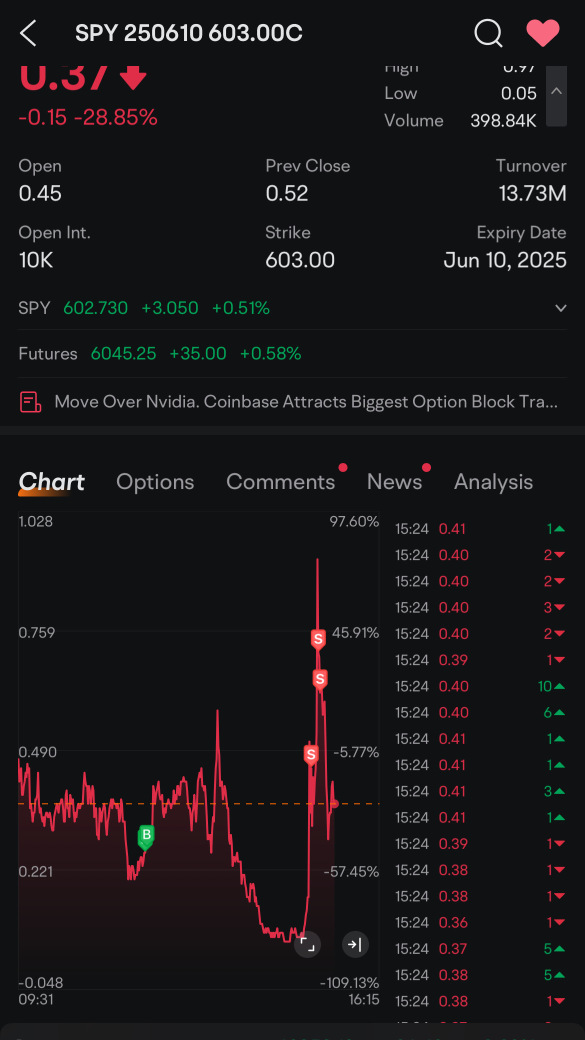Tap the Expiry Date Jun 10, 2025
Image resolution: width=585 pixels, height=1040 pixels.
505,261
